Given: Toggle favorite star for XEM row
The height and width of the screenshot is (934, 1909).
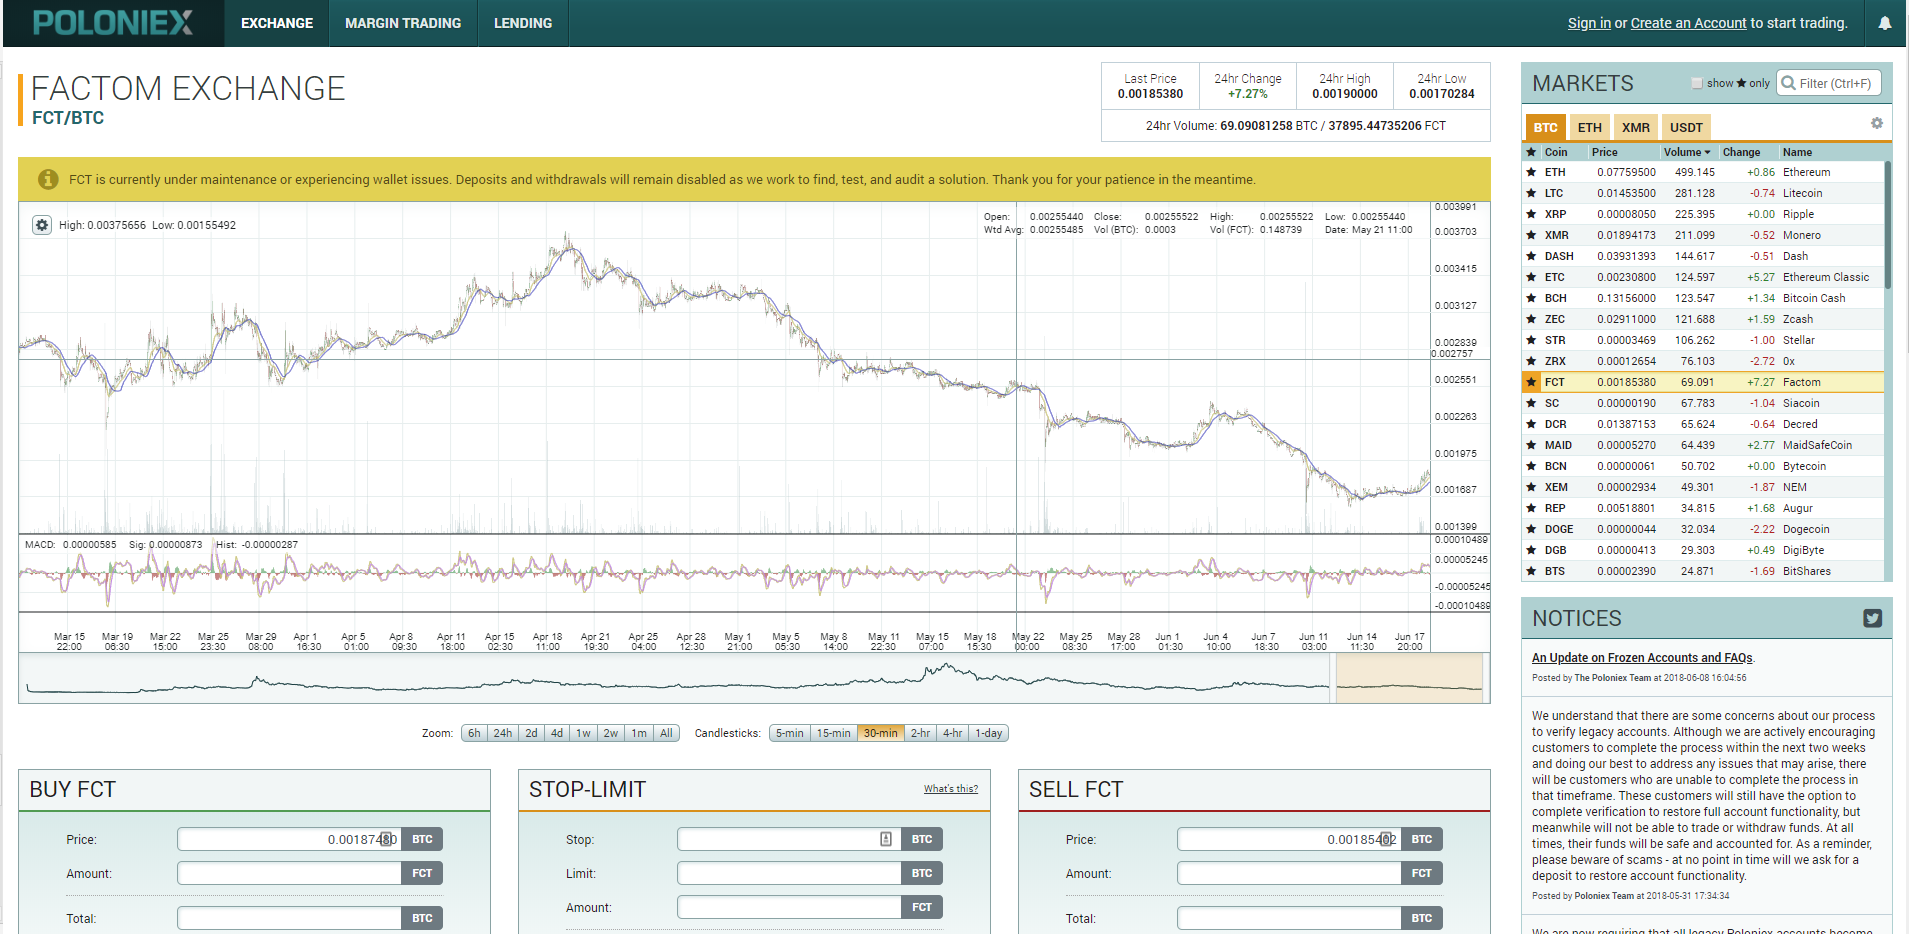Looking at the screenshot, I should click(x=1531, y=487).
